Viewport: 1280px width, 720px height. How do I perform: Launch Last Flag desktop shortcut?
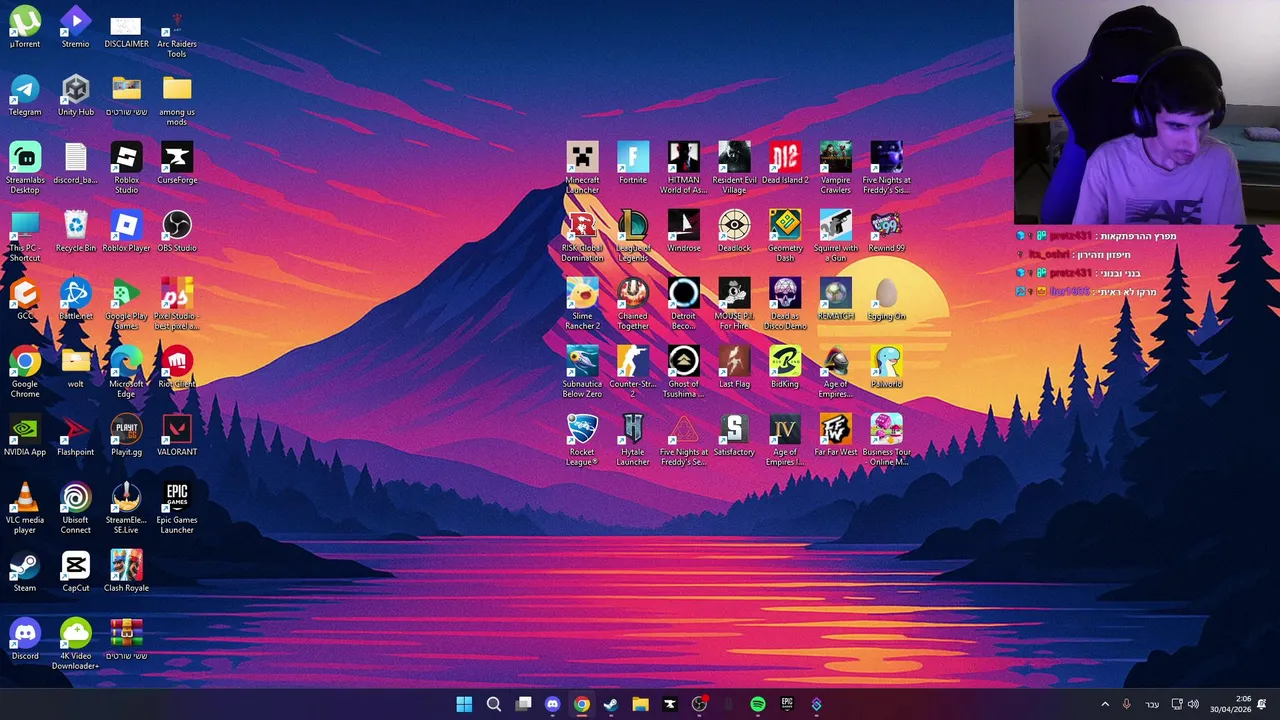click(734, 367)
